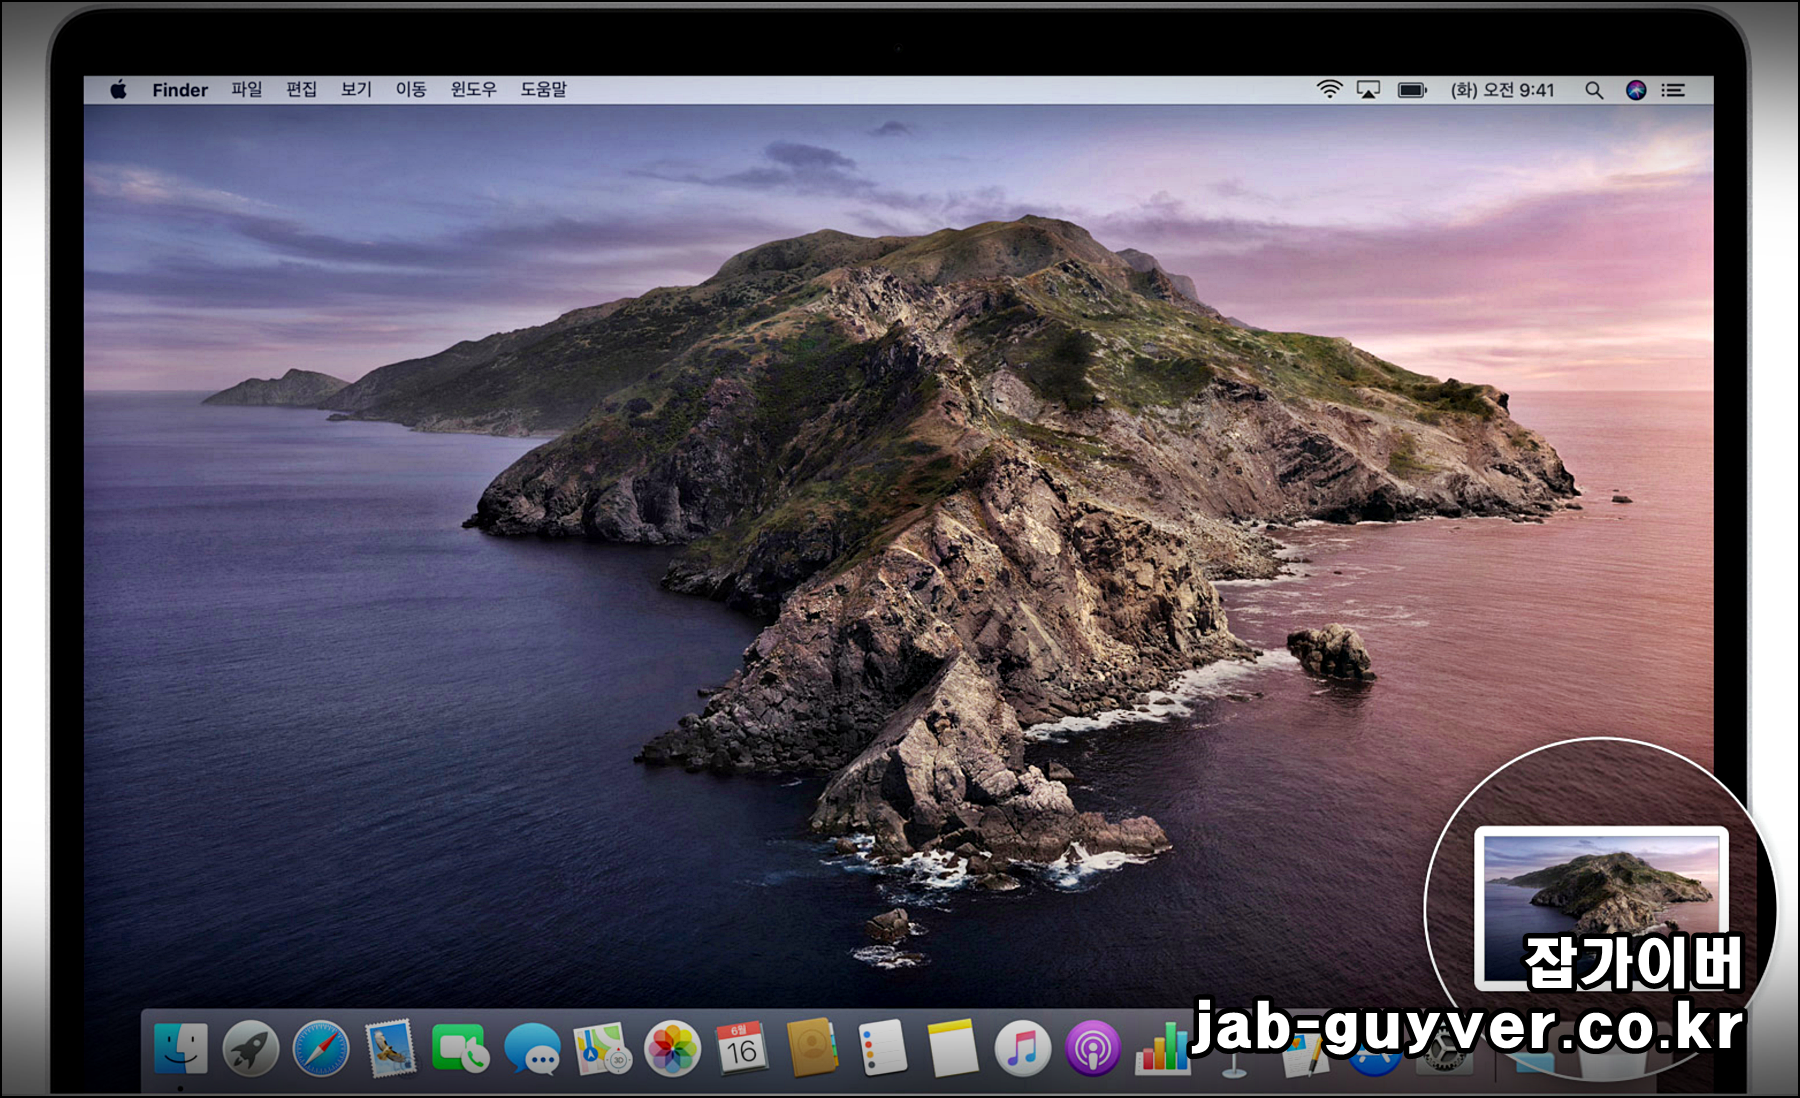Screen dimensions: 1800x1098
Task: Open the 보기 menu
Action: [x=356, y=90]
